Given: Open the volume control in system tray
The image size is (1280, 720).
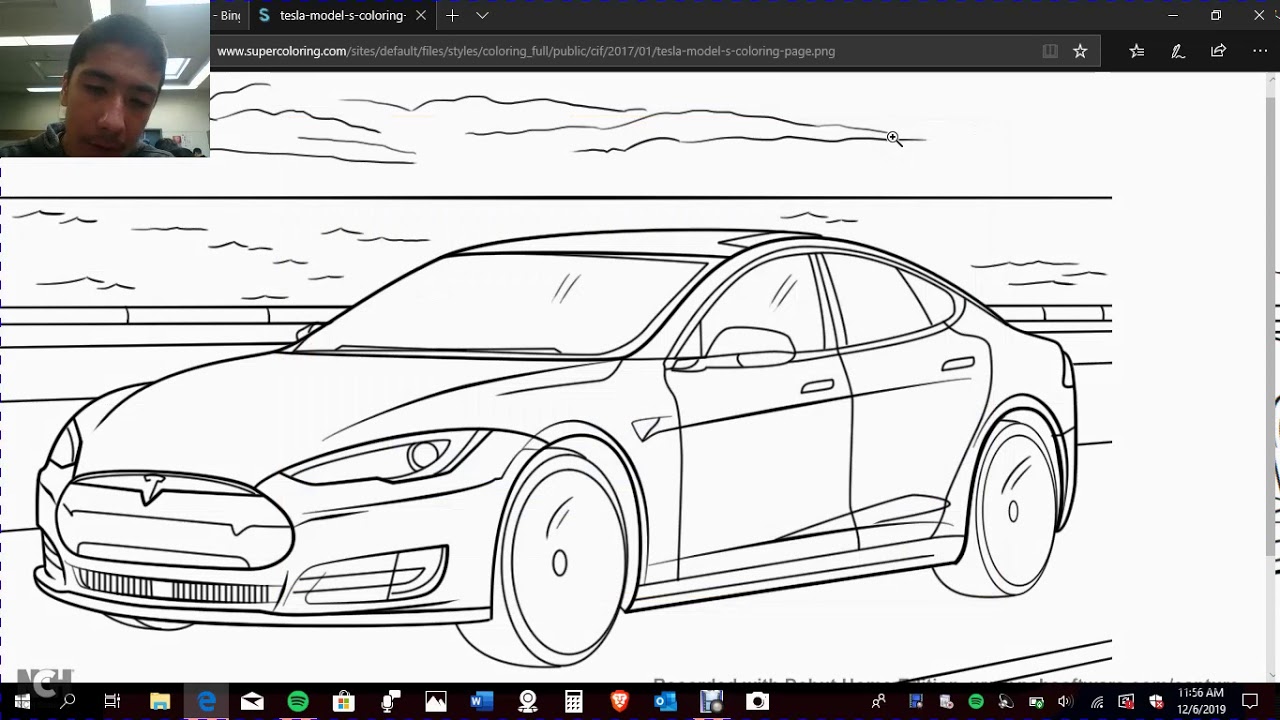Looking at the screenshot, I should click(x=1066, y=702).
